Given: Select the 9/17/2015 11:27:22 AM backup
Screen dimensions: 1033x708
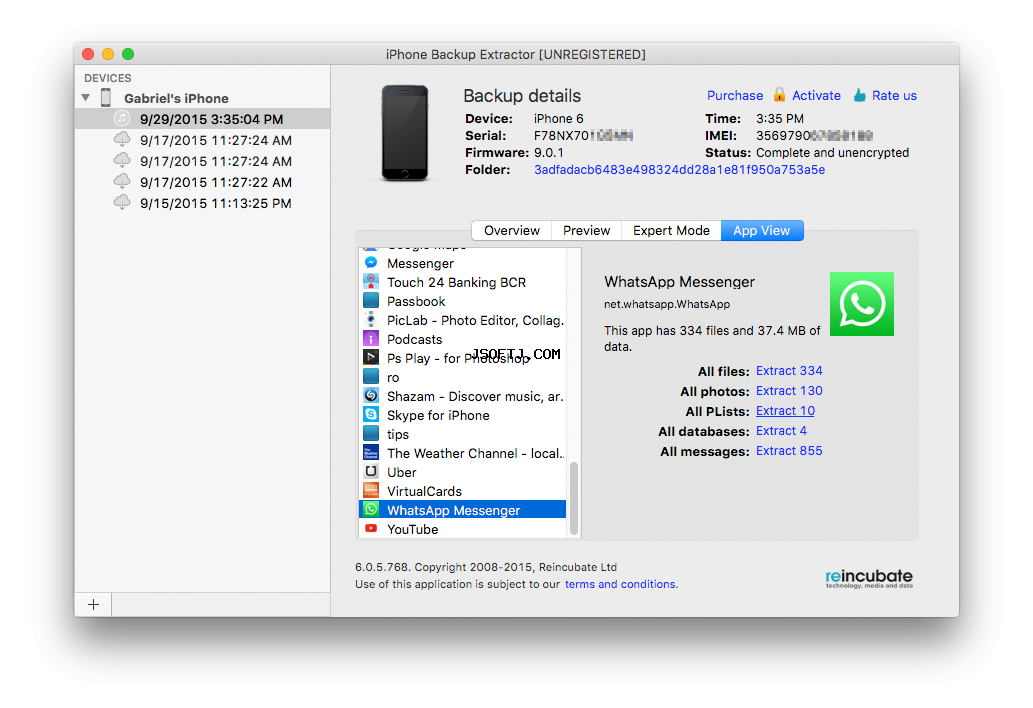Looking at the screenshot, I should point(202,182).
